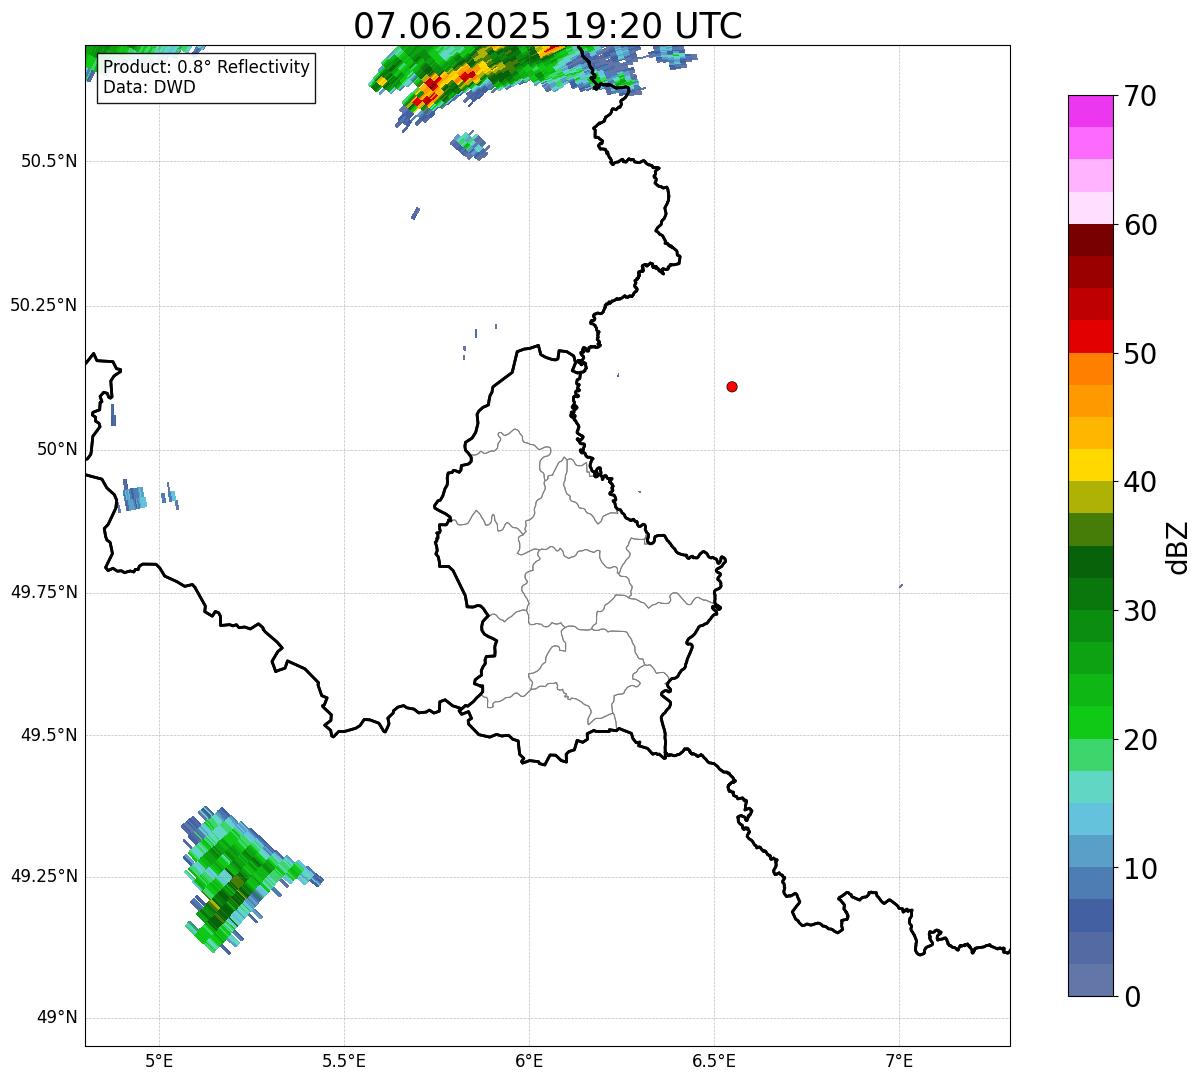Viewport: 1202px width, 1081px height.
Task: Click the dBZ colorbar axis label
Action: pos(1179,546)
